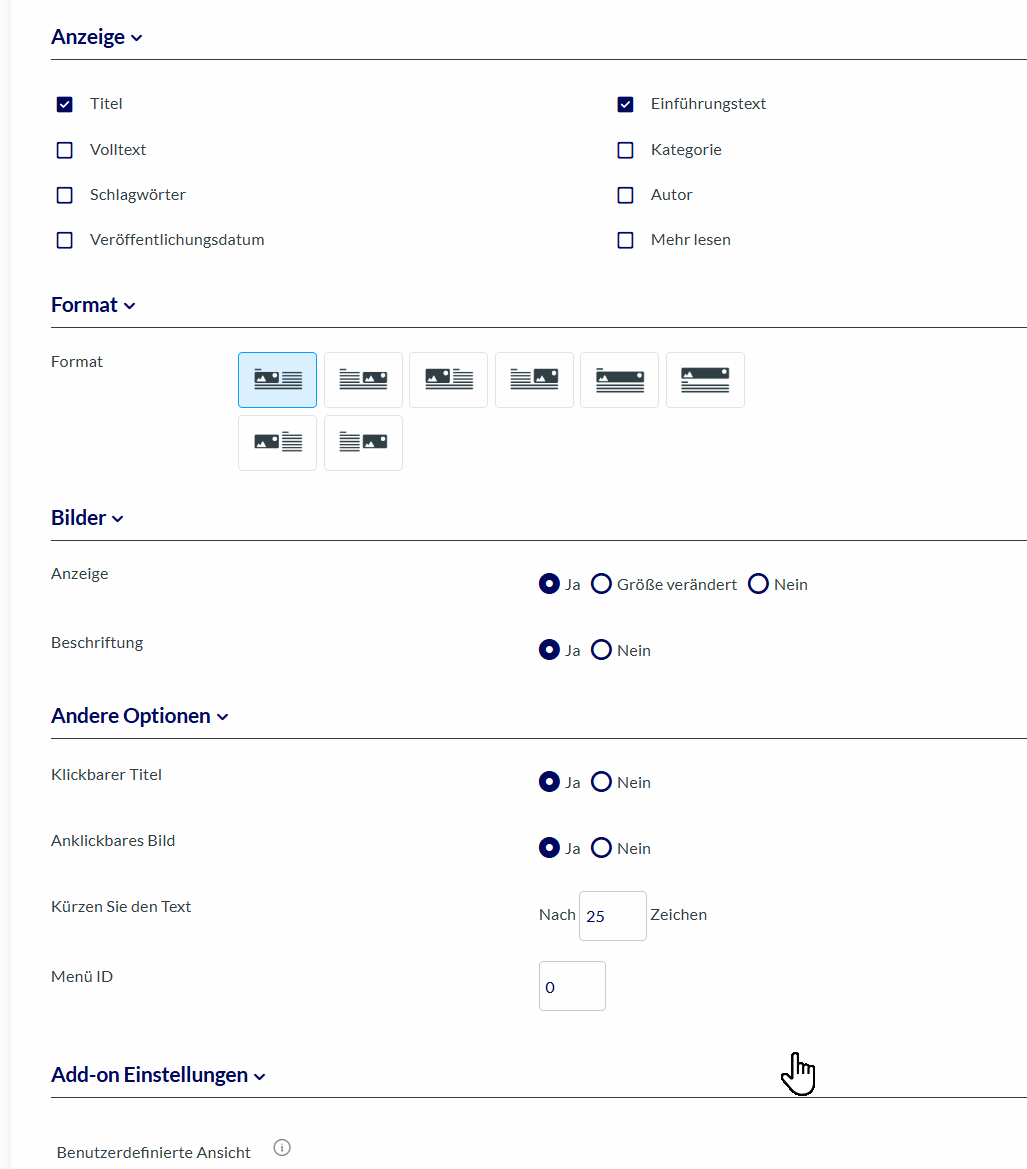Set Beschriftung to Nein
The height and width of the screenshot is (1169, 1027).
[x=601, y=650]
